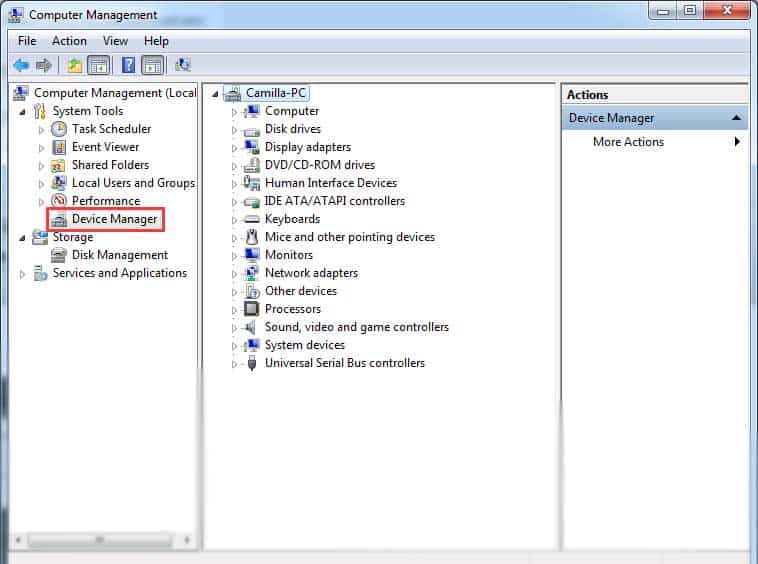
Task: Click the Display adapters icon
Action: click(252, 147)
